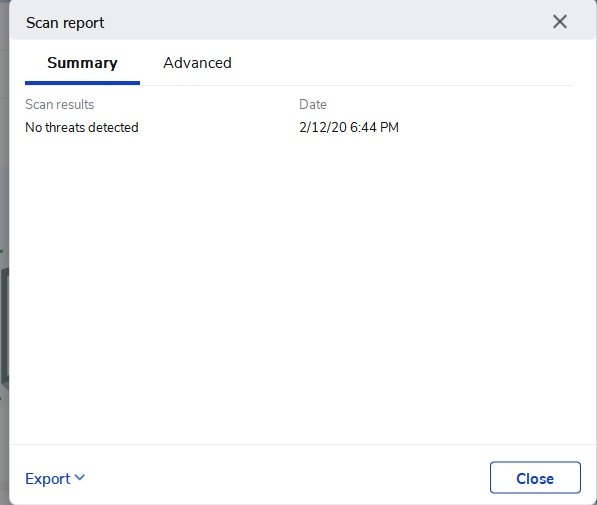597x505 pixels.
Task: Click the scan timestamp 2/12/20 6:44 PM
Action: (349, 127)
